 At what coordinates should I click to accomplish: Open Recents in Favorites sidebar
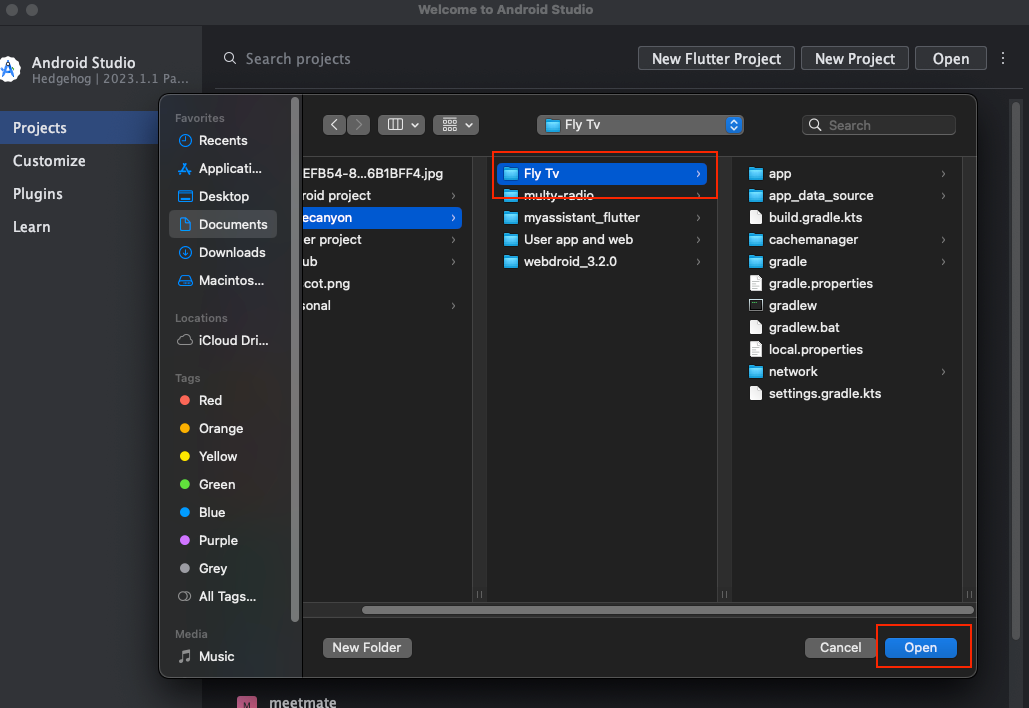[222, 141]
